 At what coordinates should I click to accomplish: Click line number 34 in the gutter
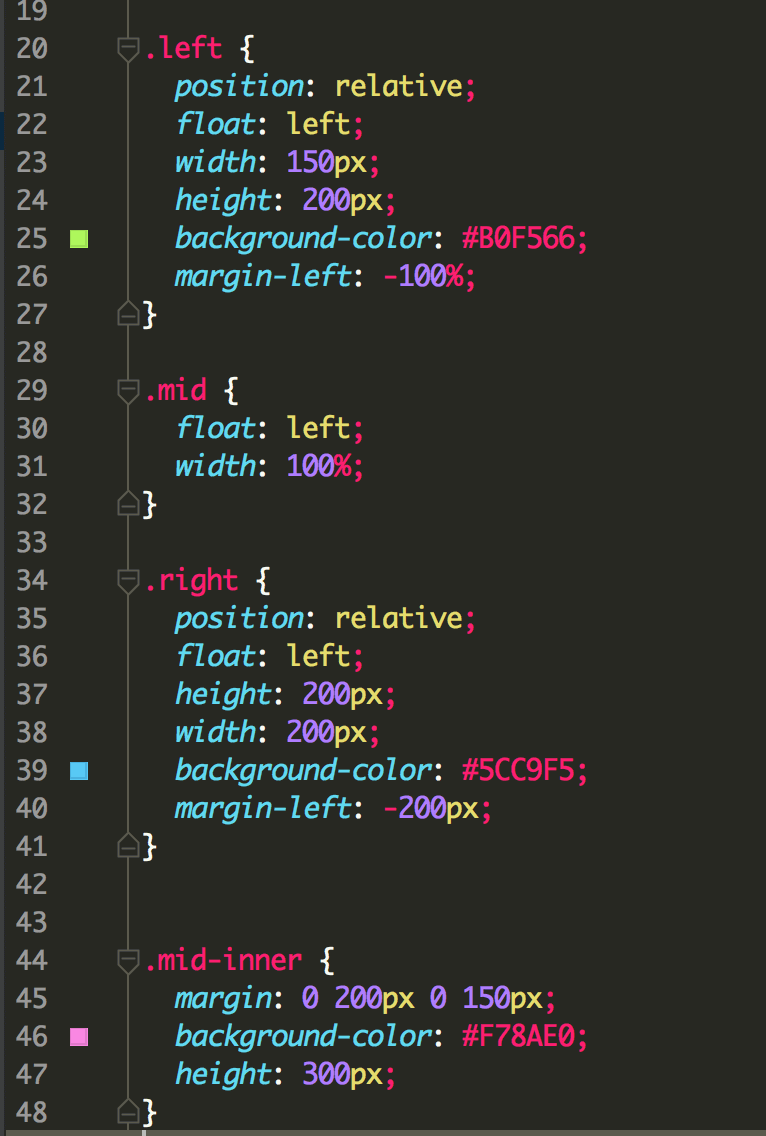point(32,581)
